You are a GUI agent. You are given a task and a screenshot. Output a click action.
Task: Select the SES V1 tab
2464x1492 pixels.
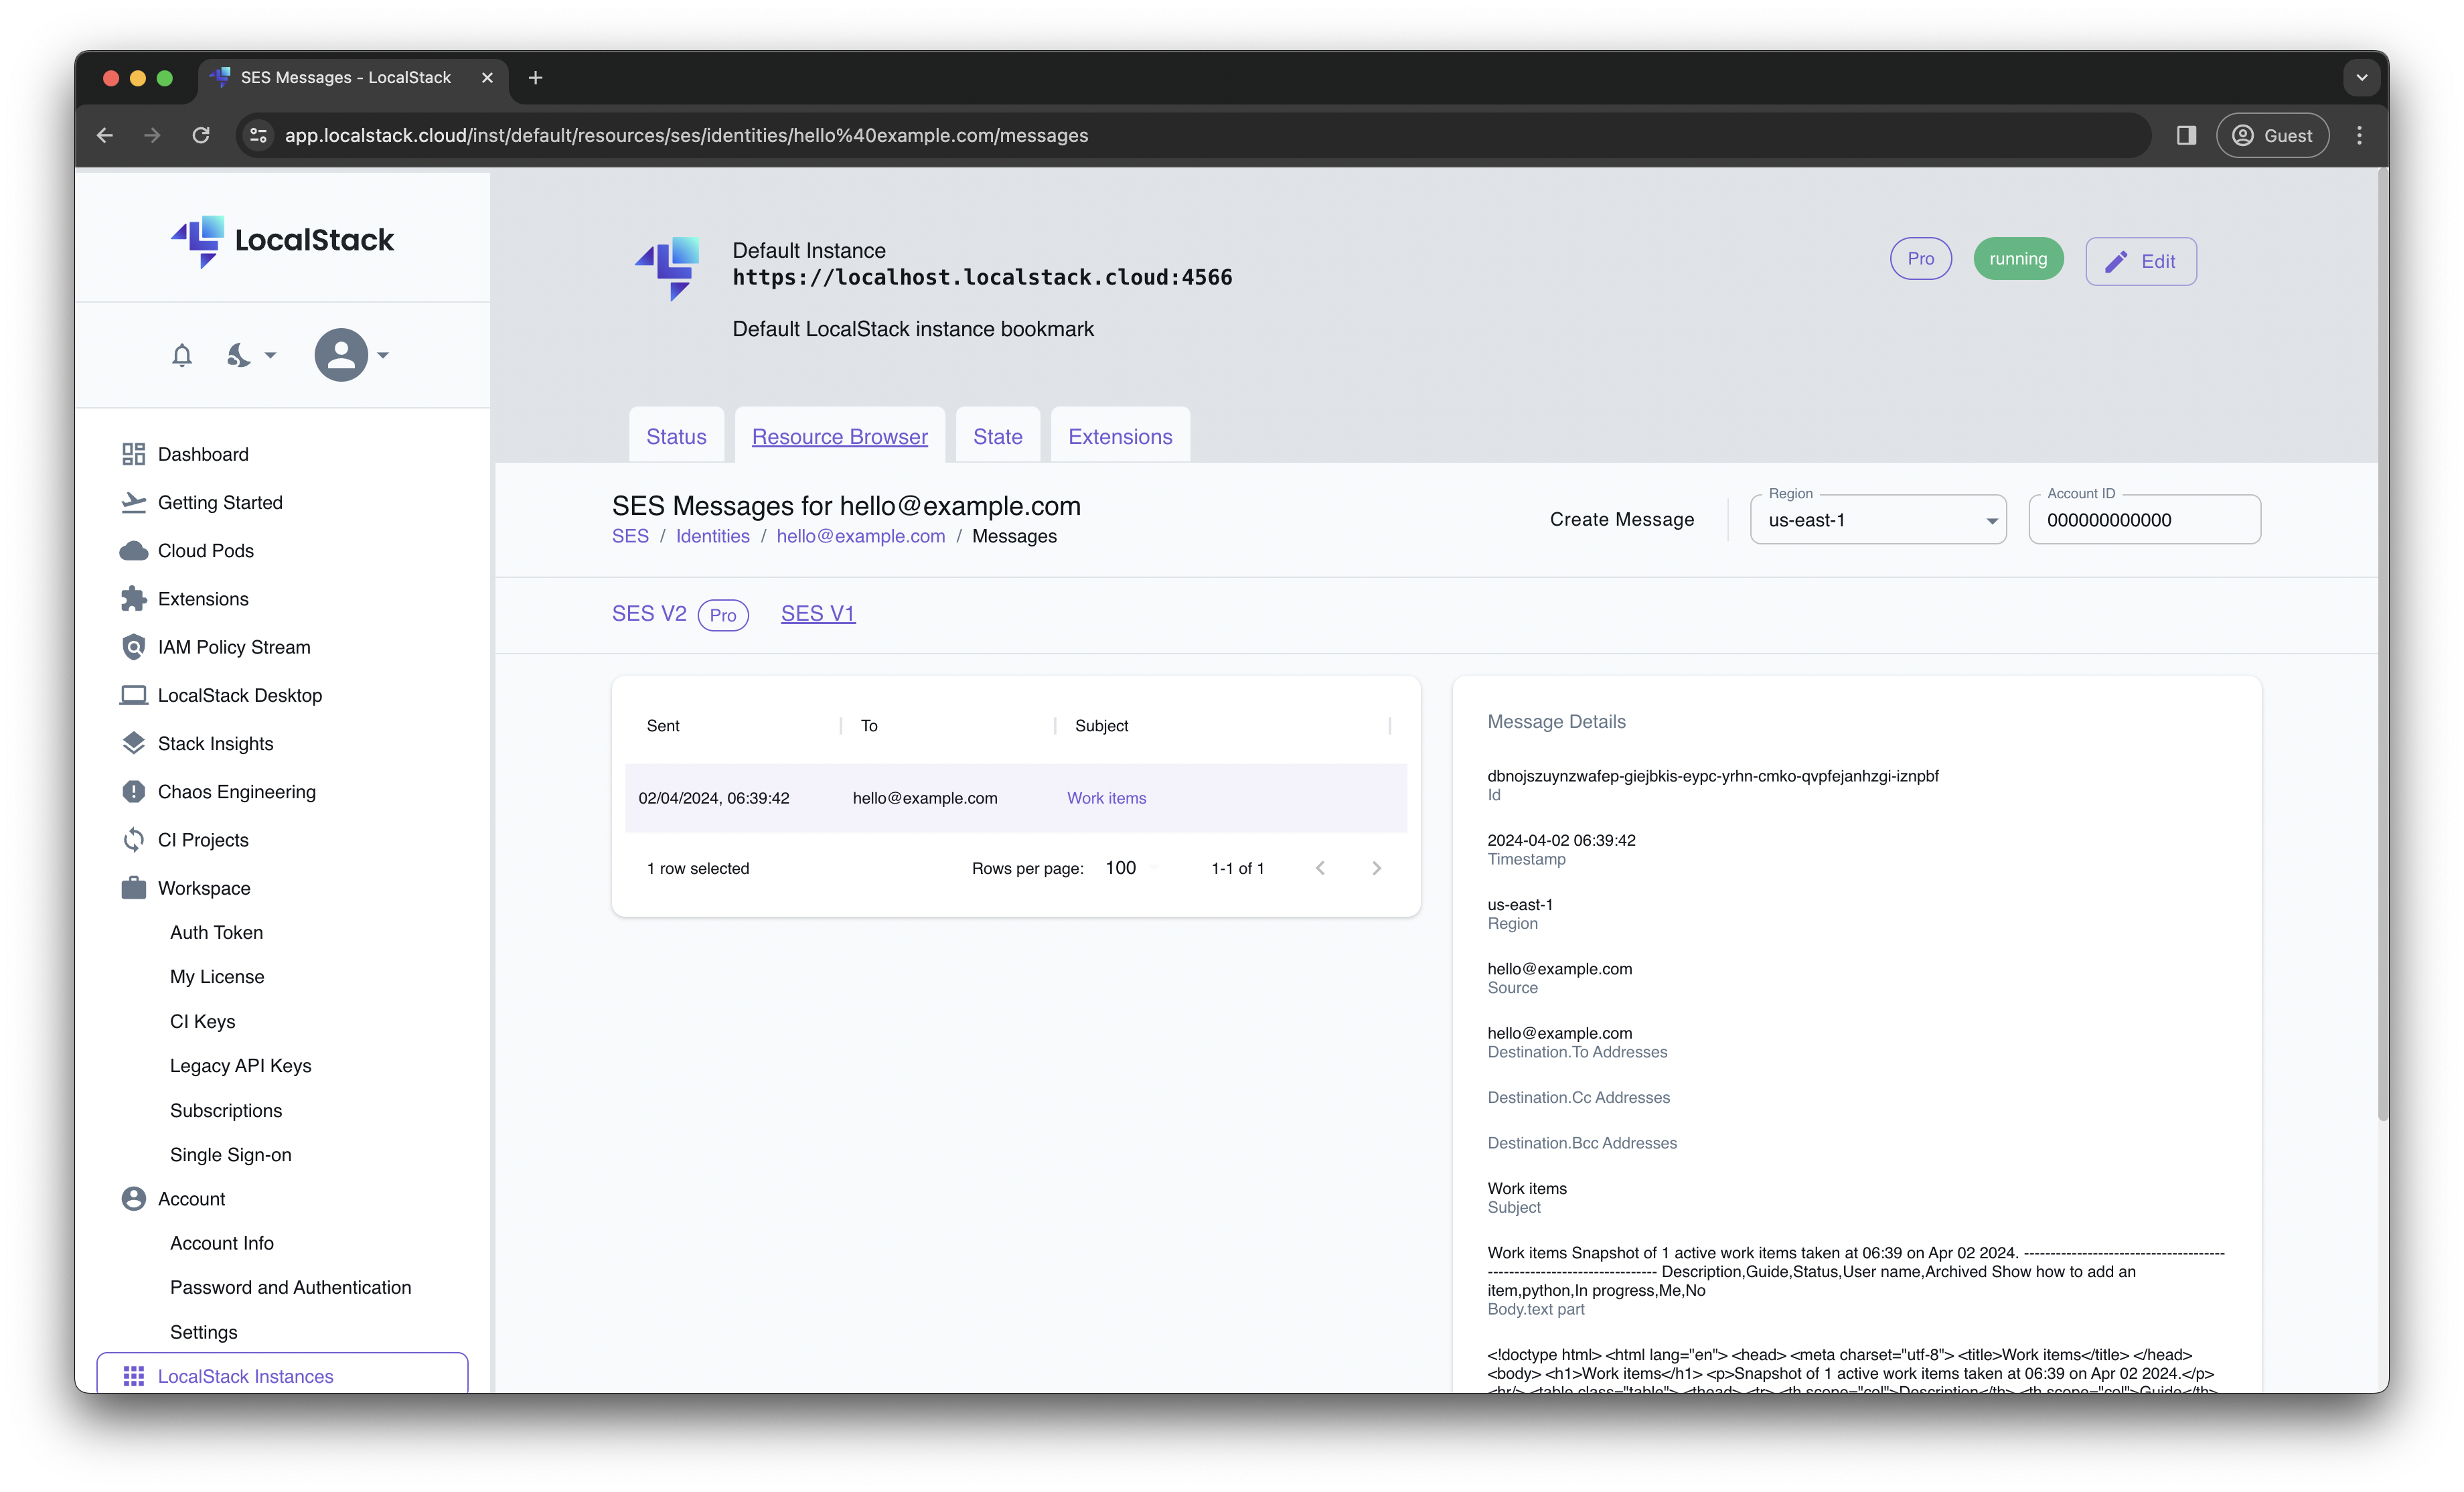click(817, 613)
